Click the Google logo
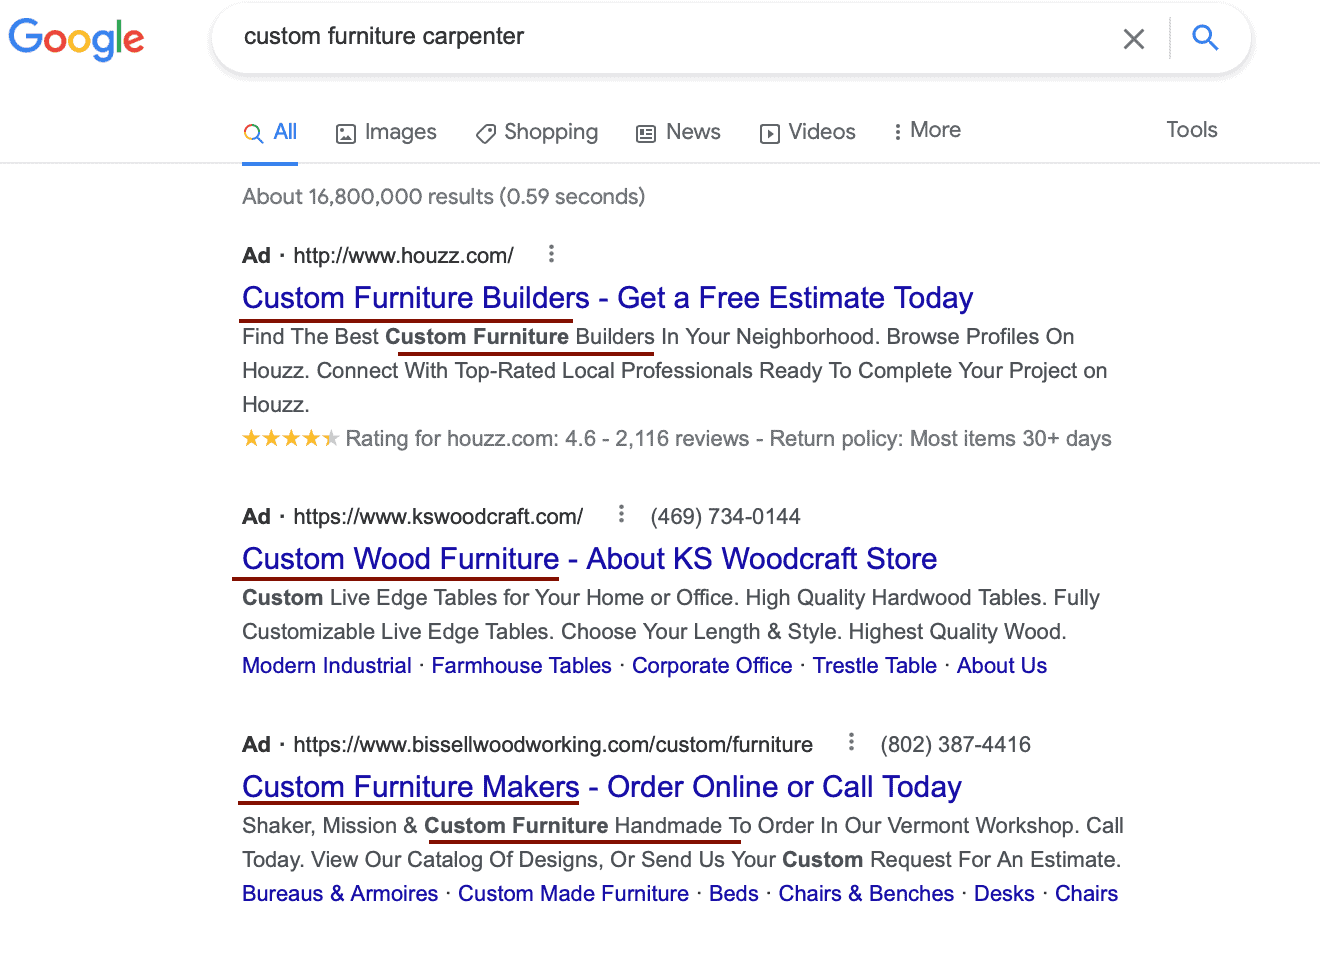Image resolution: width=1320 pixels, height=956 pixels. pos(76,39)
